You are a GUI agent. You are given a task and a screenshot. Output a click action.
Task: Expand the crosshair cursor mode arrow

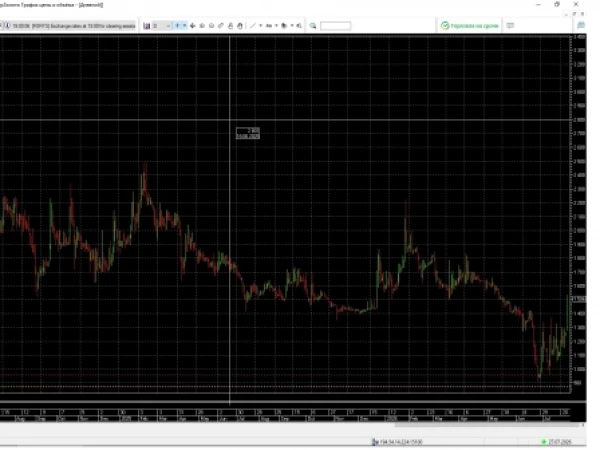185,26
